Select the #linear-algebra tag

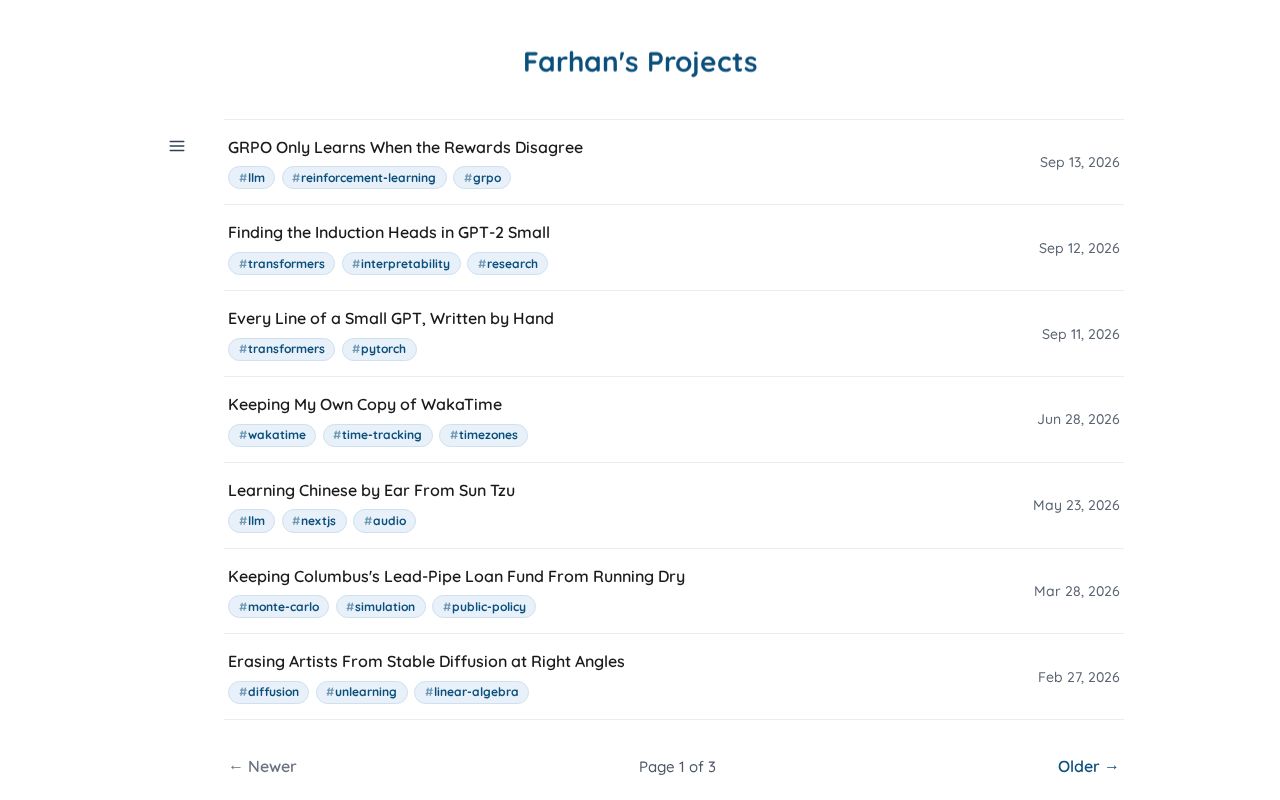[471, 692]
